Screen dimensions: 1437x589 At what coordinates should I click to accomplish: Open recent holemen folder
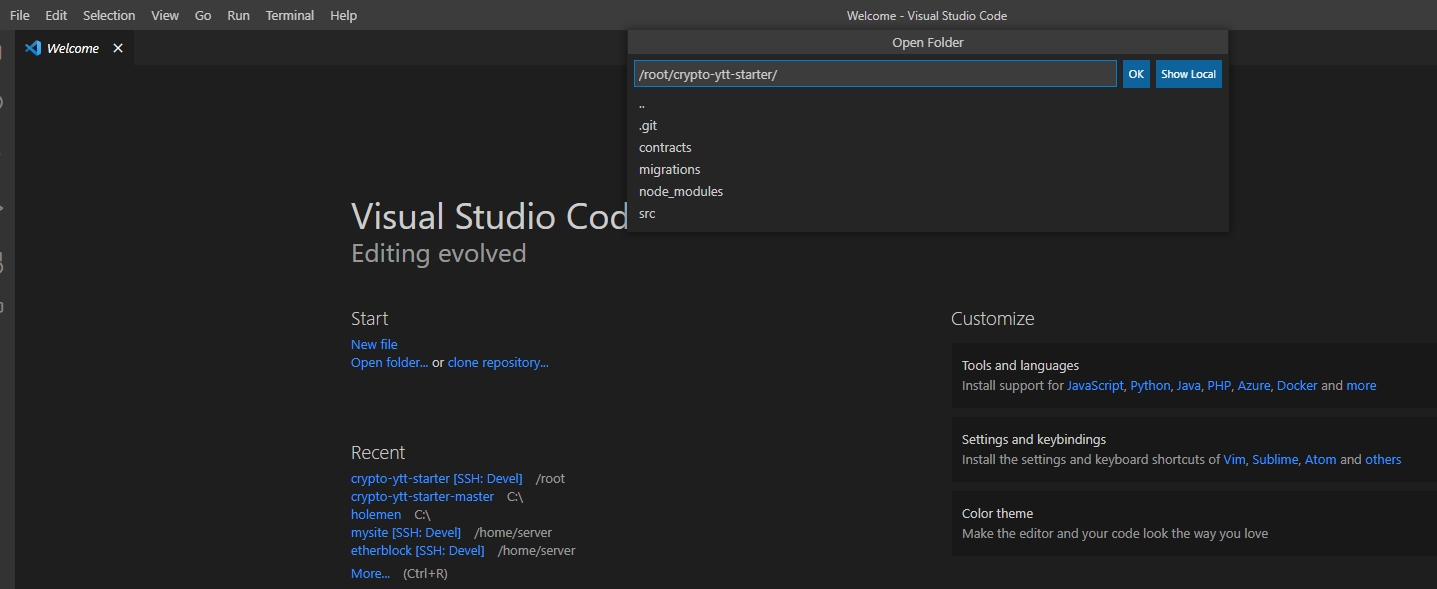376,514
